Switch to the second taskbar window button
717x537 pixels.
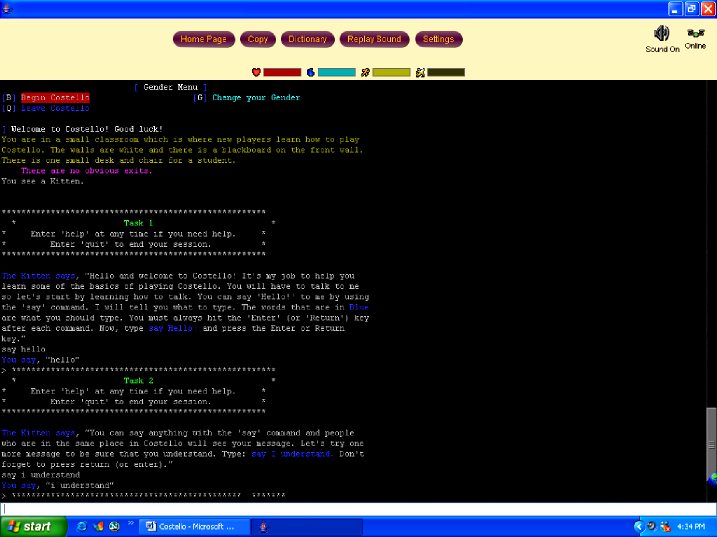[x=306, y=527]
